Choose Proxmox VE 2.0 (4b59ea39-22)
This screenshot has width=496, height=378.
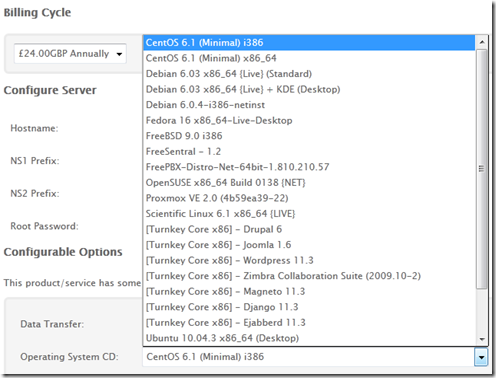[x=309, y=198]
